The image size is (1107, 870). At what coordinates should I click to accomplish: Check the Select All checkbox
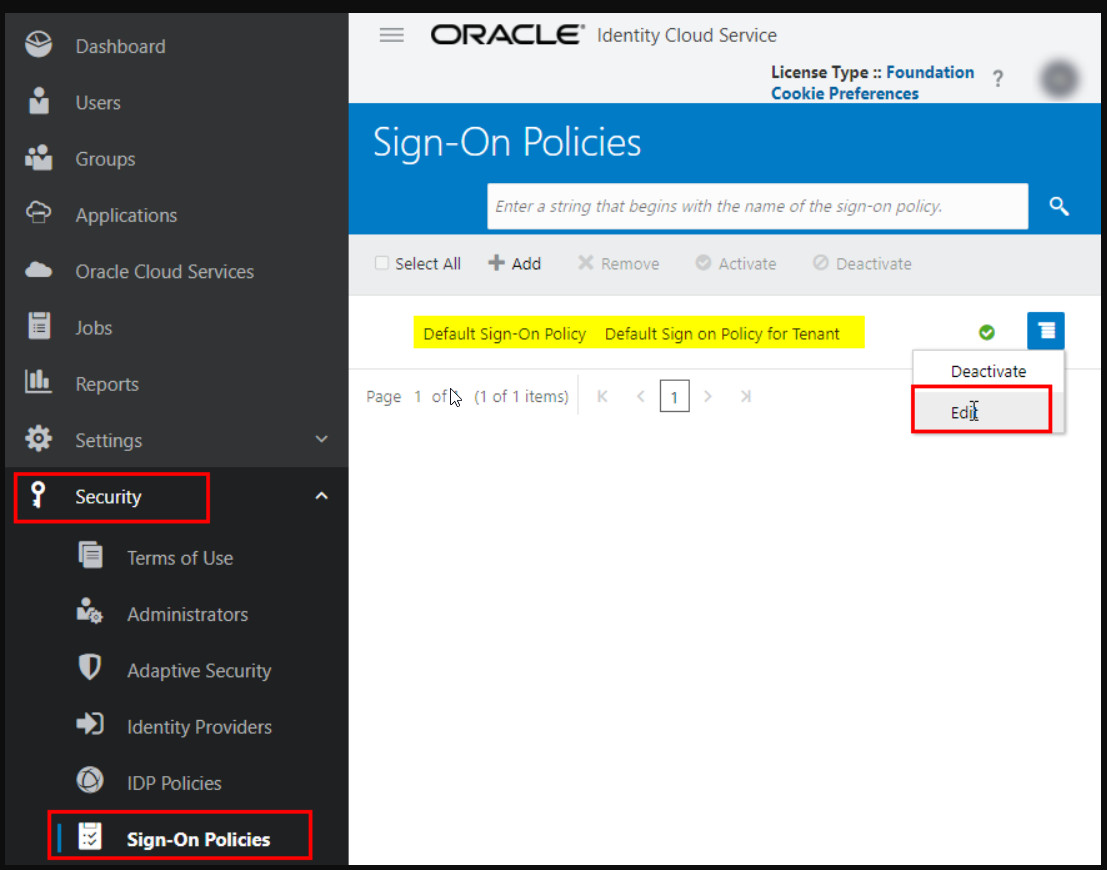coord(382,263)
